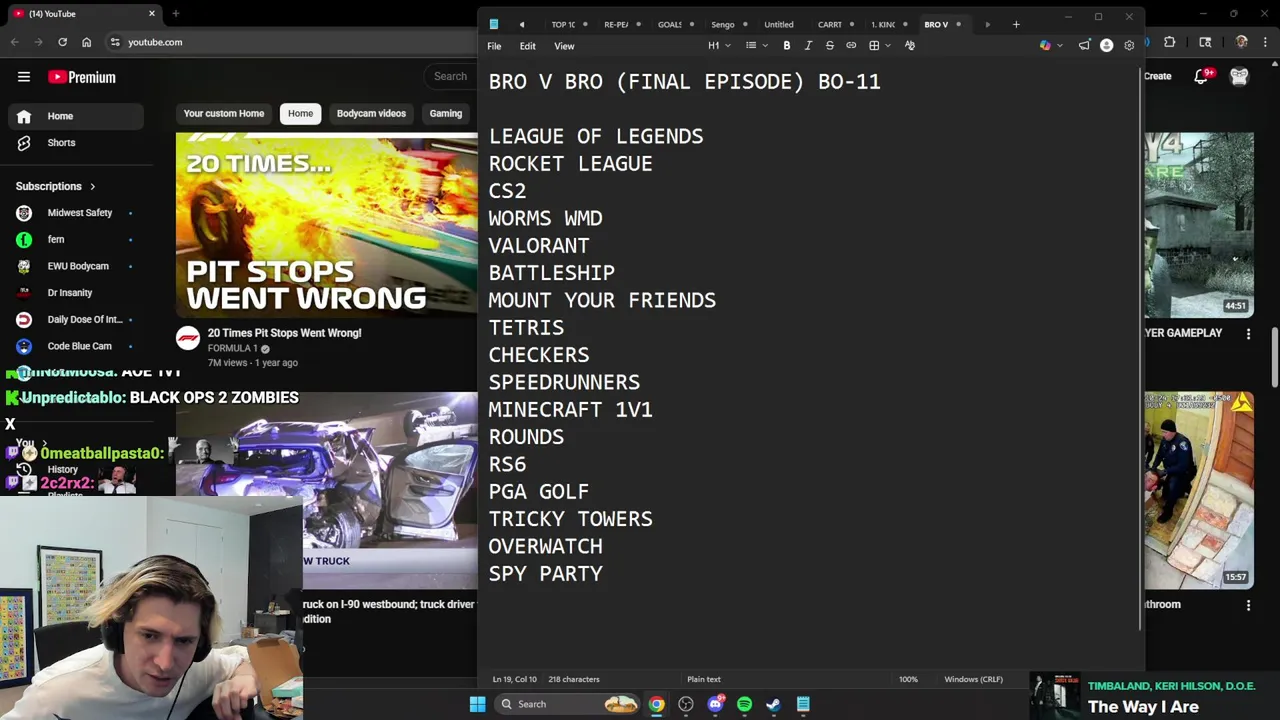Select Your custom Home chip
The height and width of the screenshot is (720, 1280).
(224, 114)
